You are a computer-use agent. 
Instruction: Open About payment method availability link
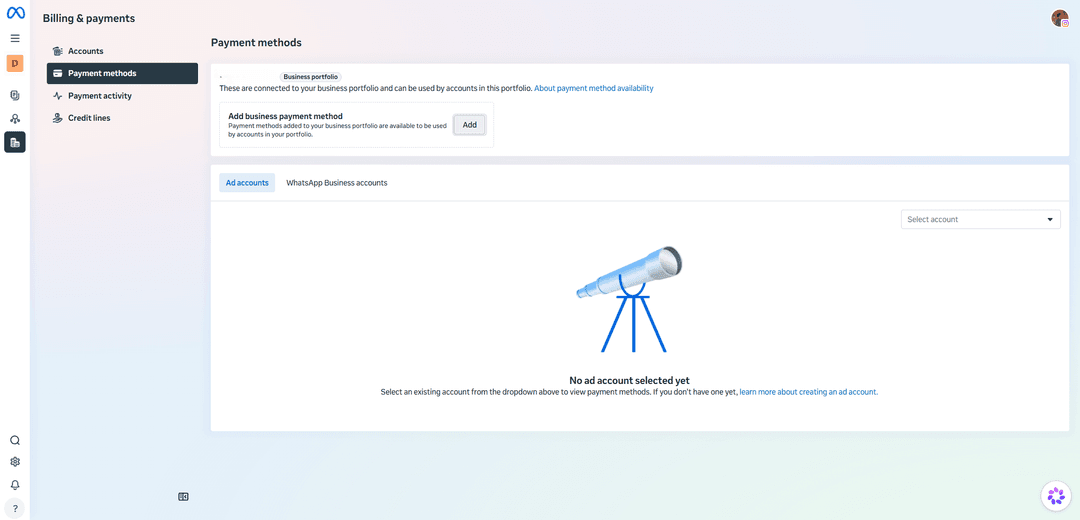594,88
